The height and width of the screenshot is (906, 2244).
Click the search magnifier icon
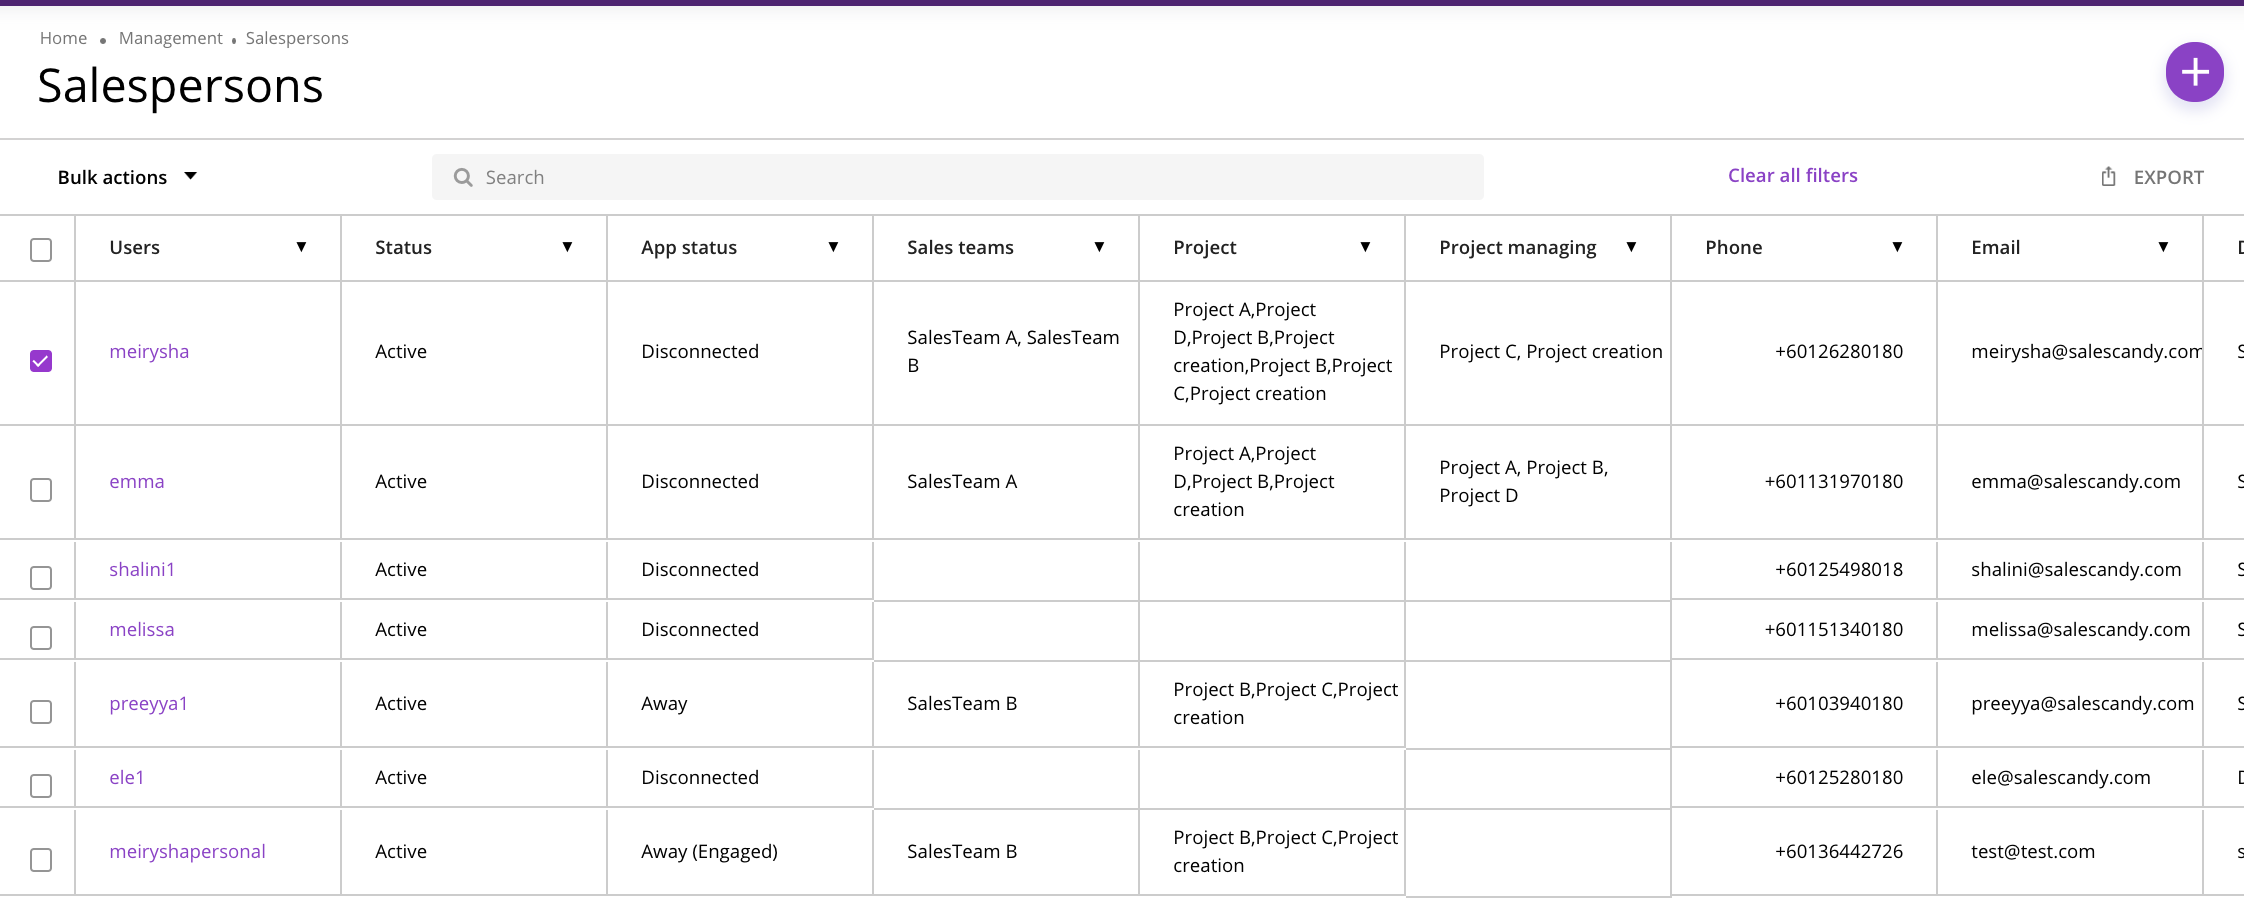pyautogui.click(x=463, y=177)
